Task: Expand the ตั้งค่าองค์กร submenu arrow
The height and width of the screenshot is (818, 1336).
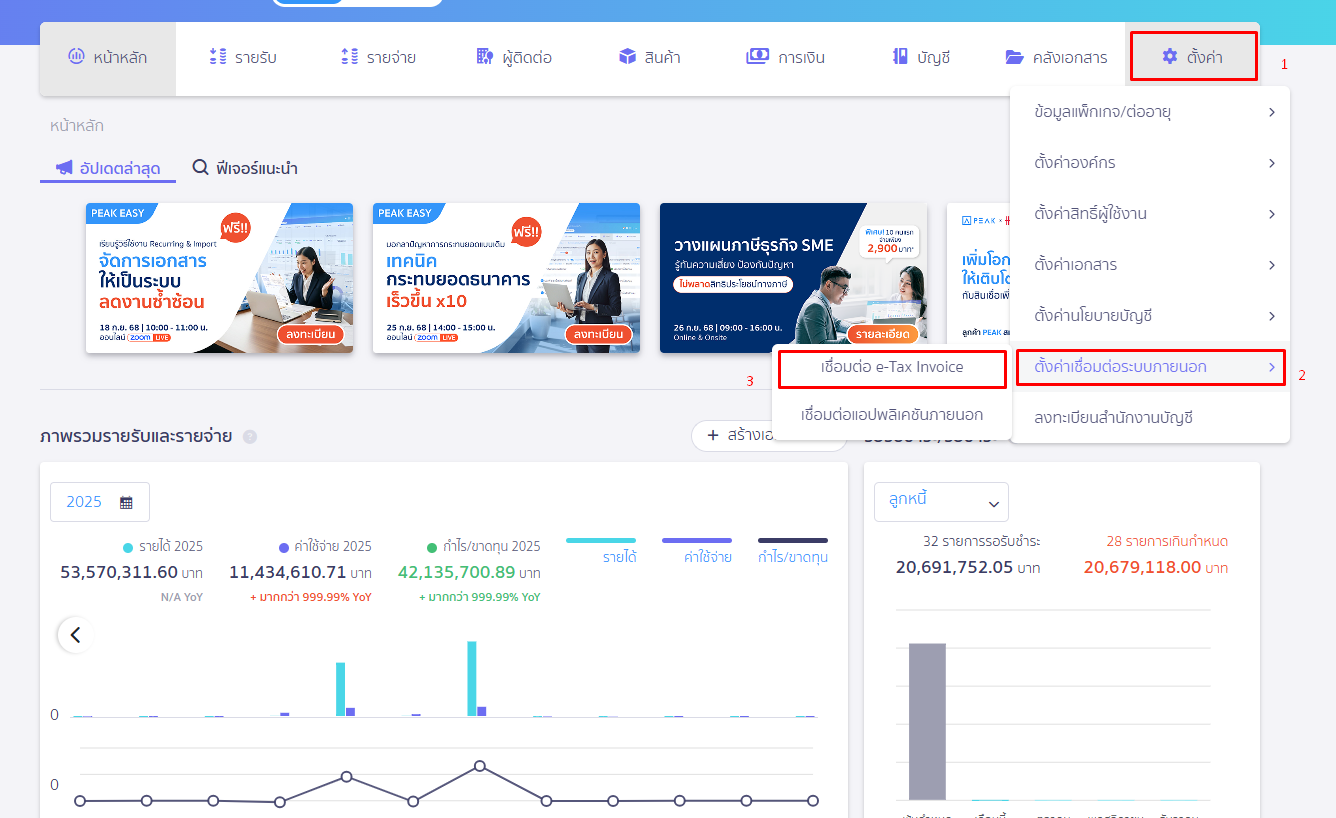Action: coord(1271,163)
